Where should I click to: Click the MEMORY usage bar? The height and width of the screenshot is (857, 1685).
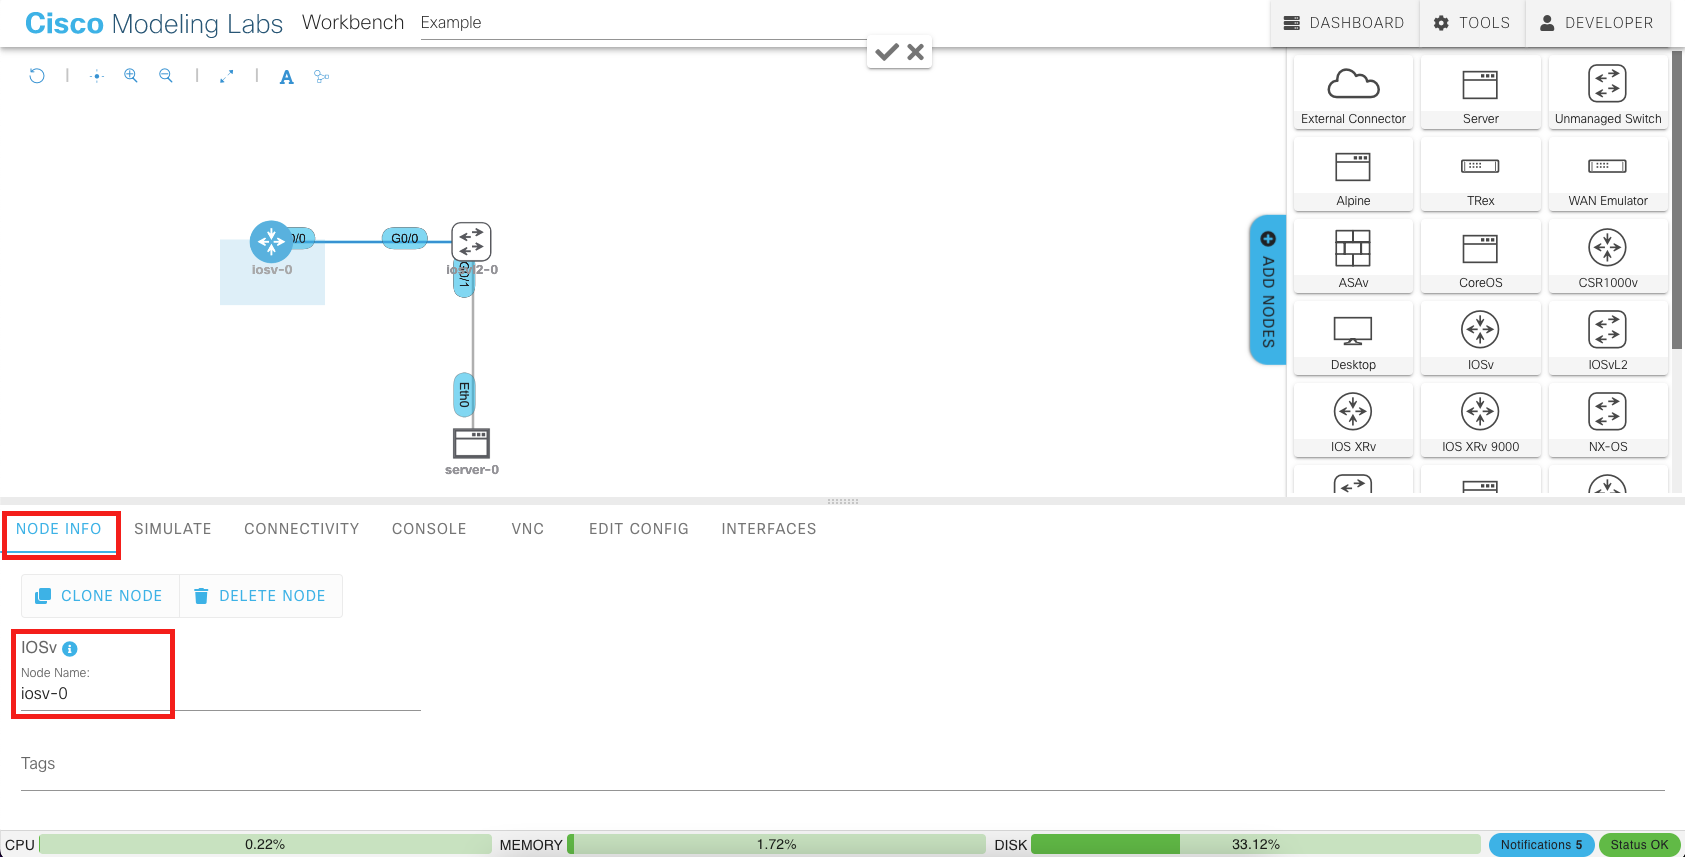tap(776, 845)
